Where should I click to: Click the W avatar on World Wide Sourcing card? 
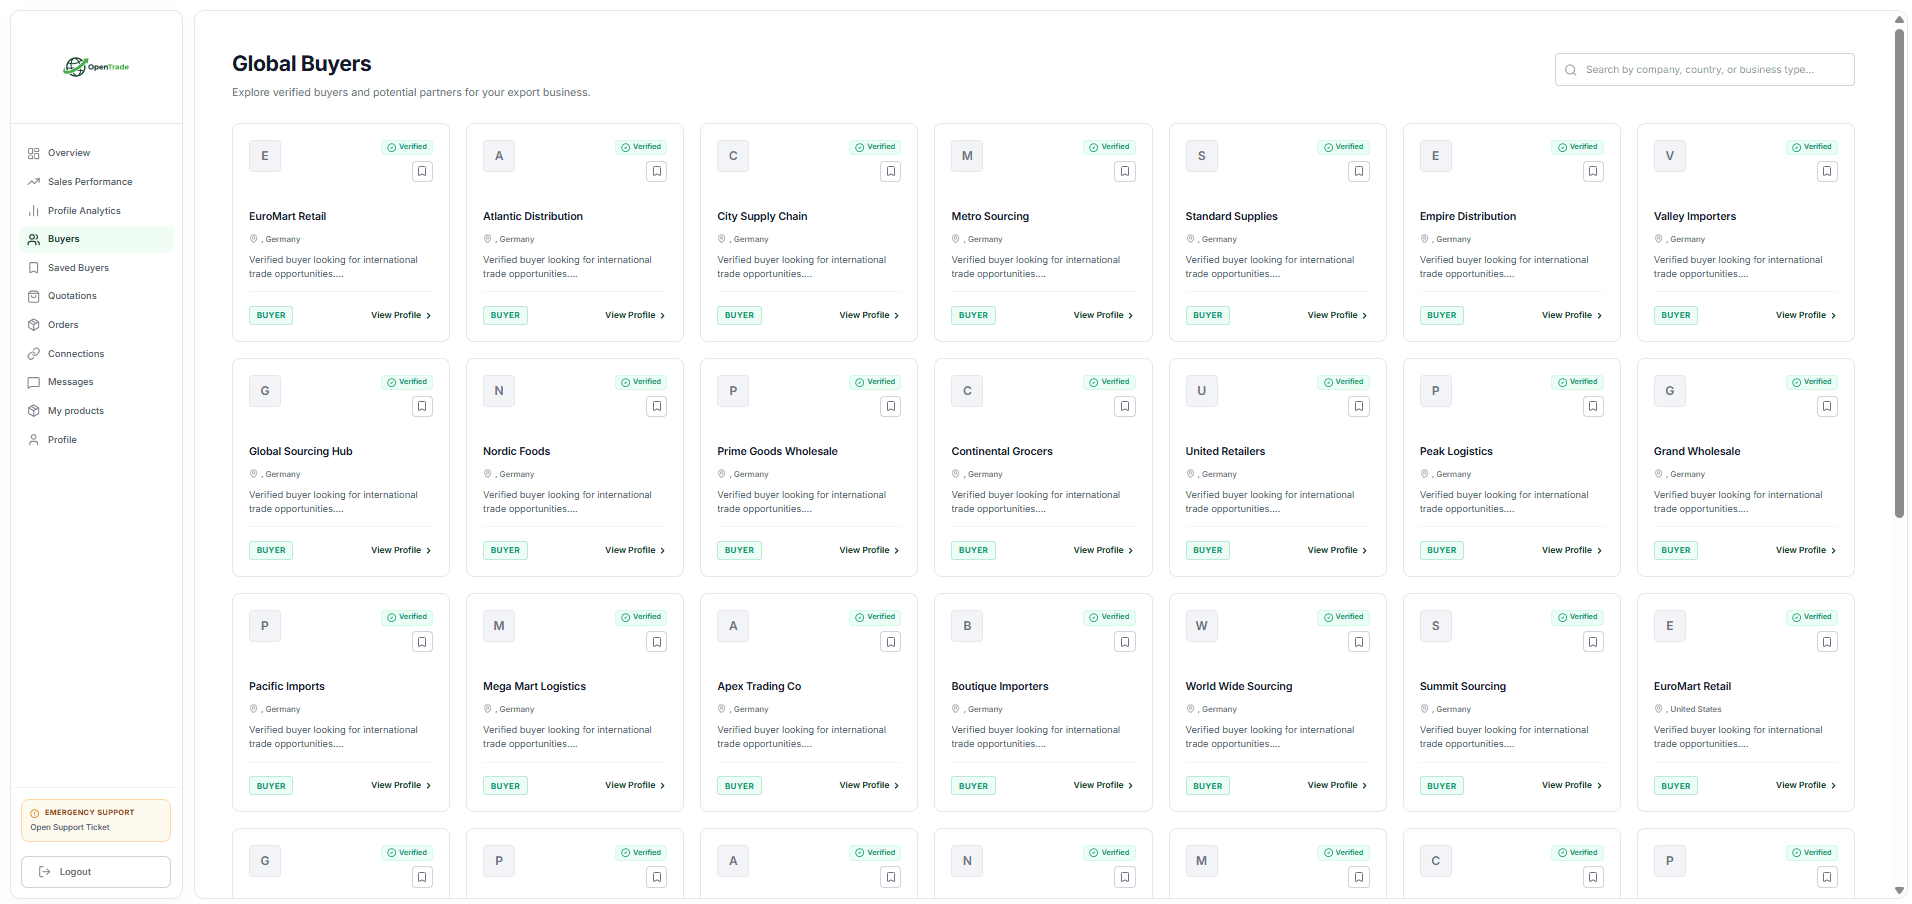point(1201,626)
